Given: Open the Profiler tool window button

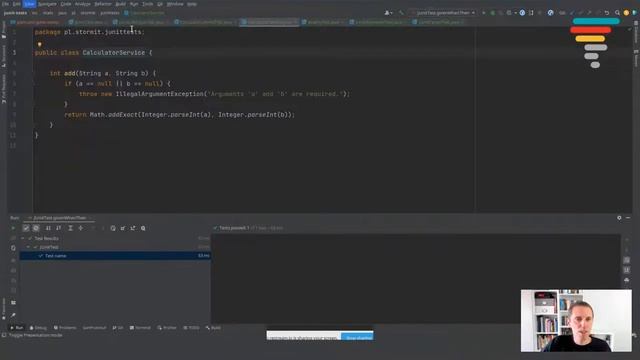Looking at the screenshot, I should (x=167, y=328).
